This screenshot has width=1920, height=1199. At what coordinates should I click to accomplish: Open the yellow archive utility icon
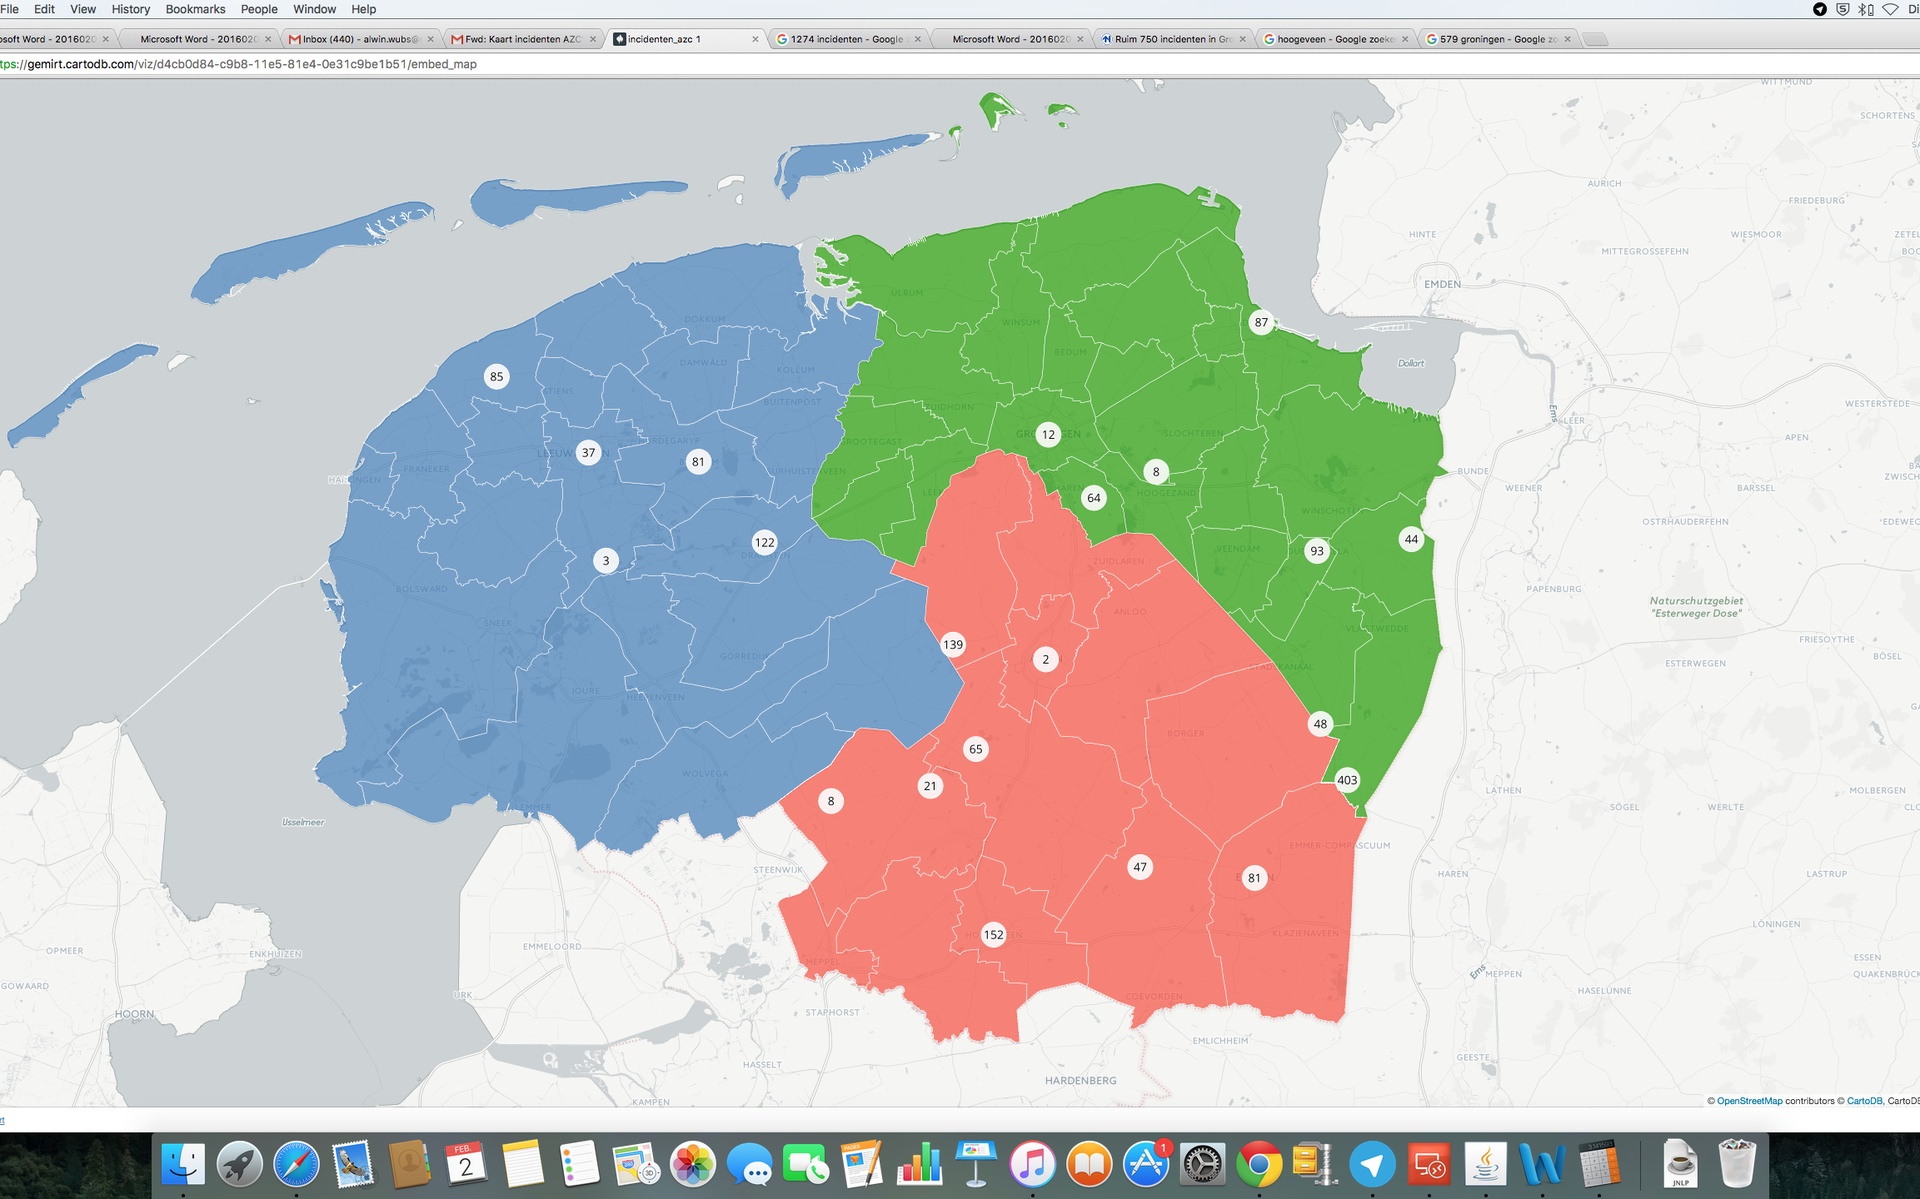1315,1164
